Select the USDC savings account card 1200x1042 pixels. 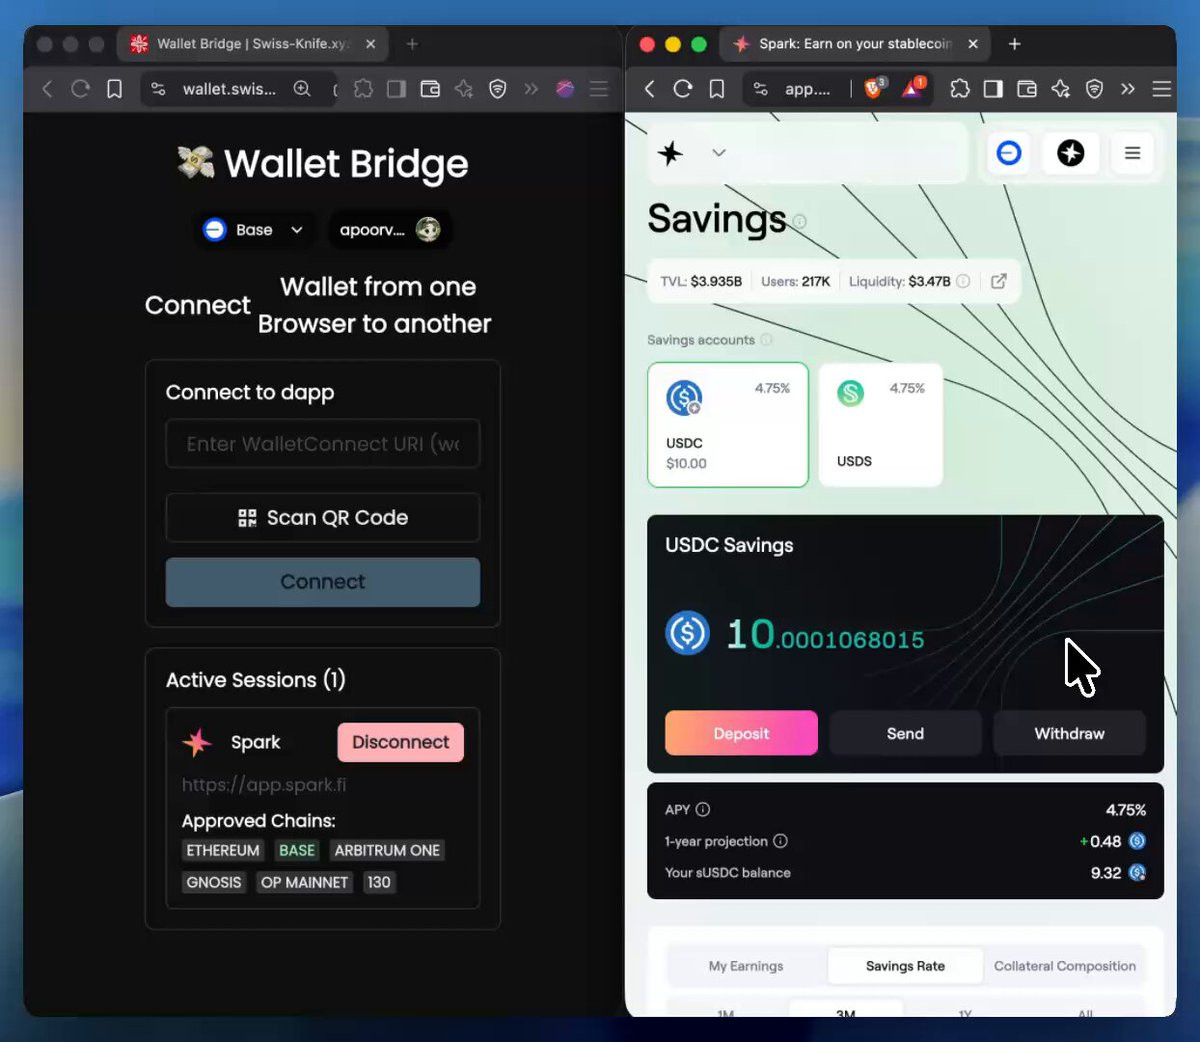(x=728, y=425)
